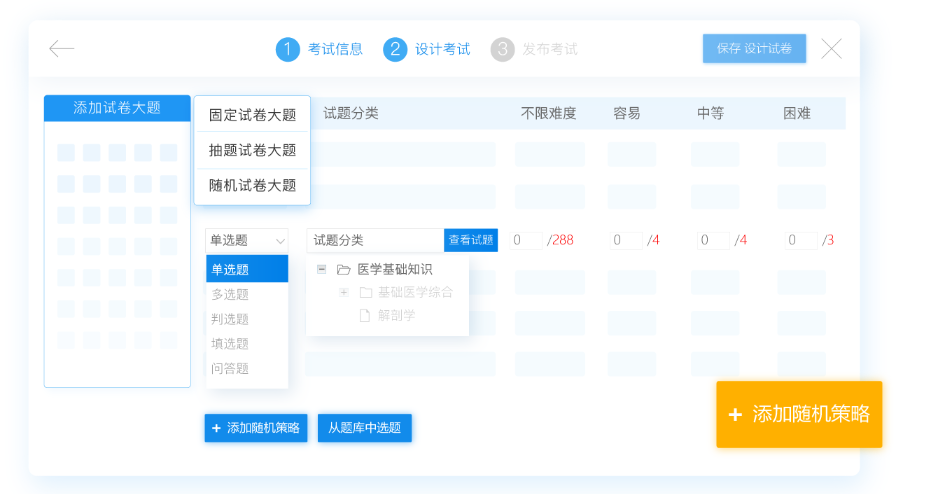
Task: Select 固定试卷大题 menu option
Action: tap(252, 115)
